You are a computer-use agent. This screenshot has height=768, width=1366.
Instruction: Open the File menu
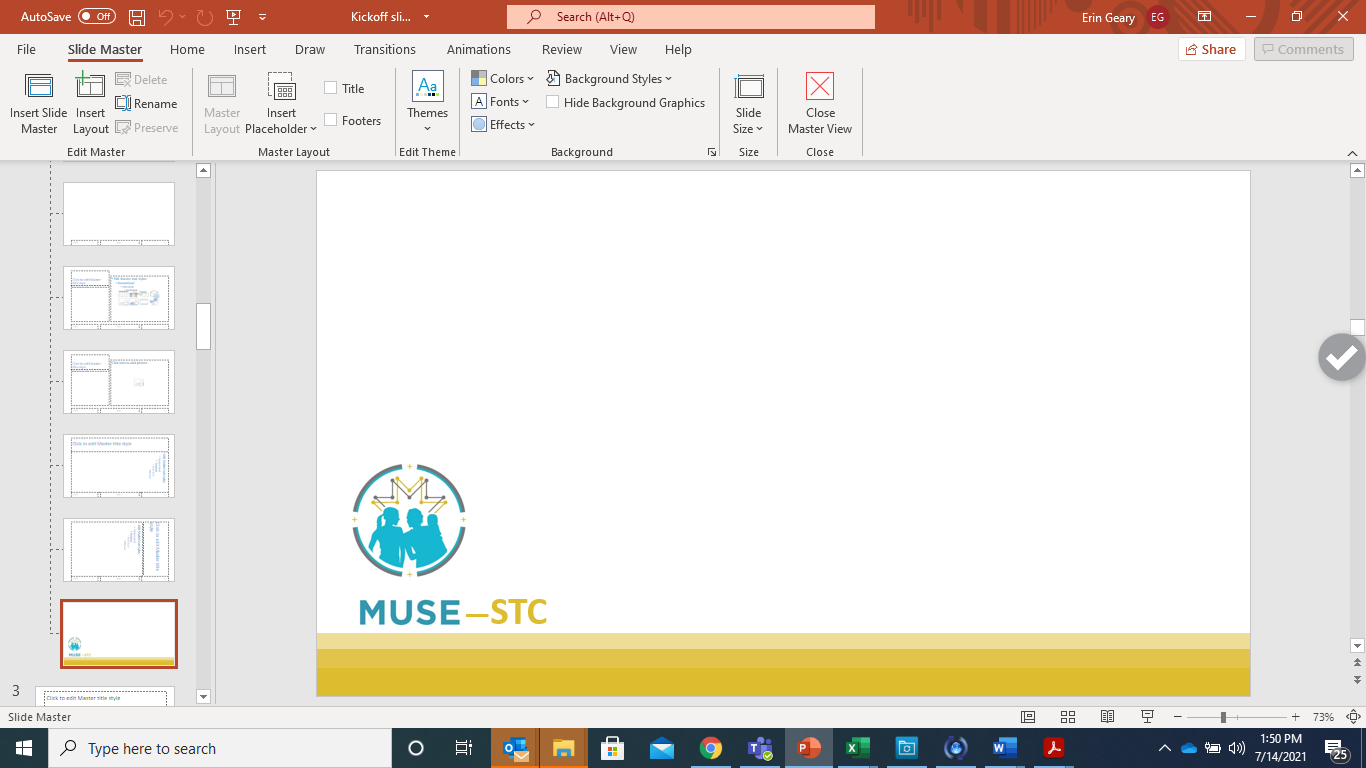(26, 49)
